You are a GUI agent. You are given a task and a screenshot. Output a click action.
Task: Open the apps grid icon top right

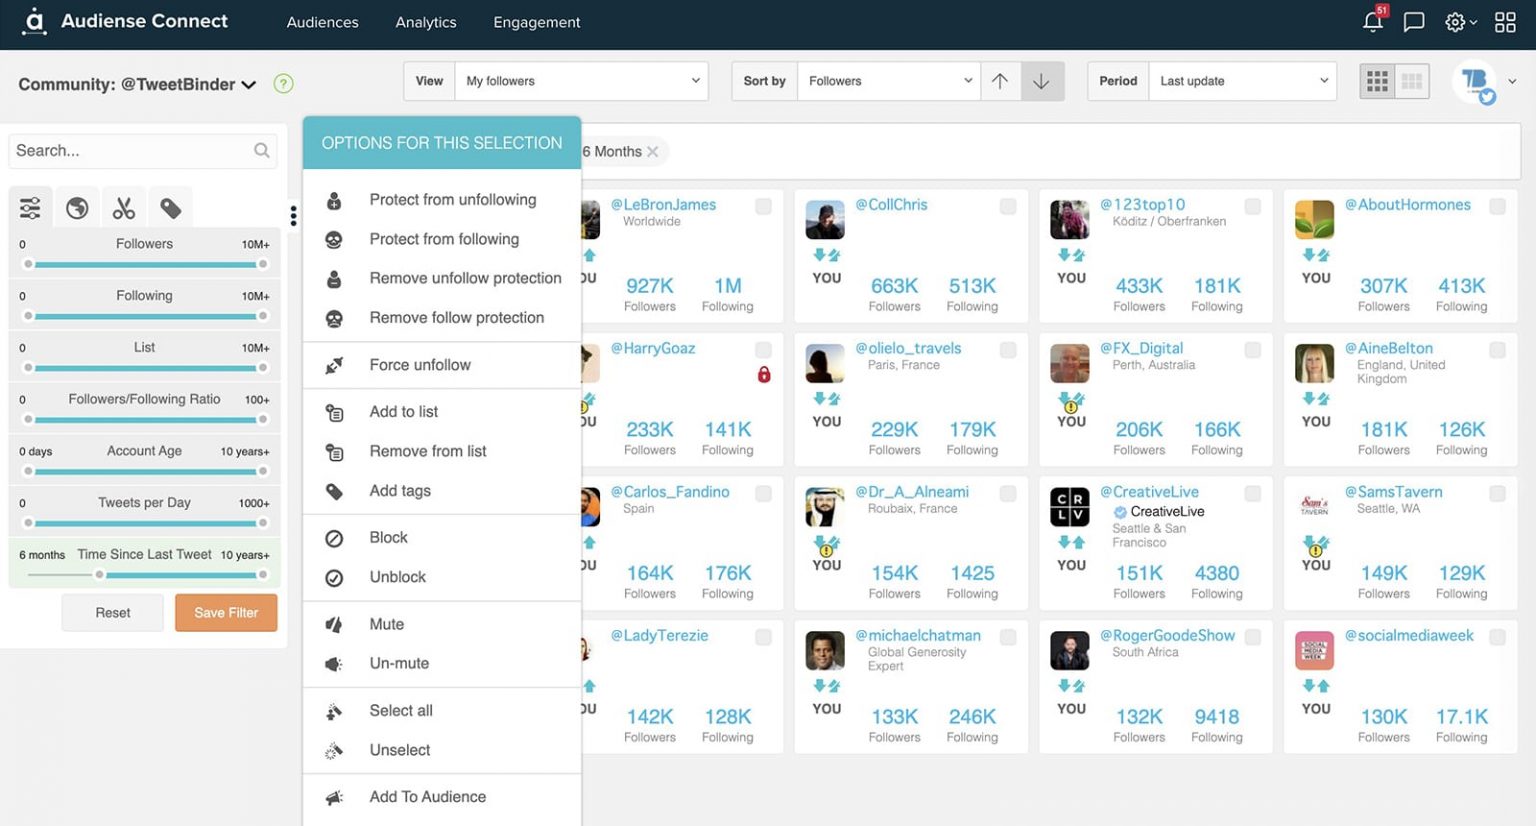click(x=1505, y=21)
